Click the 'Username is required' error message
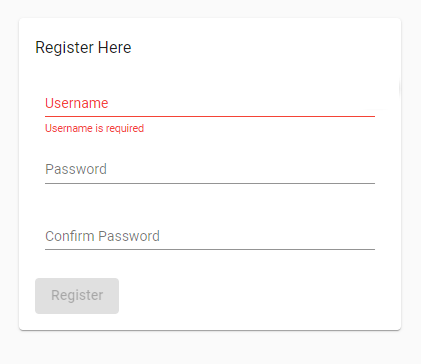This screenshot has height=364, width=421. point(94,128)
